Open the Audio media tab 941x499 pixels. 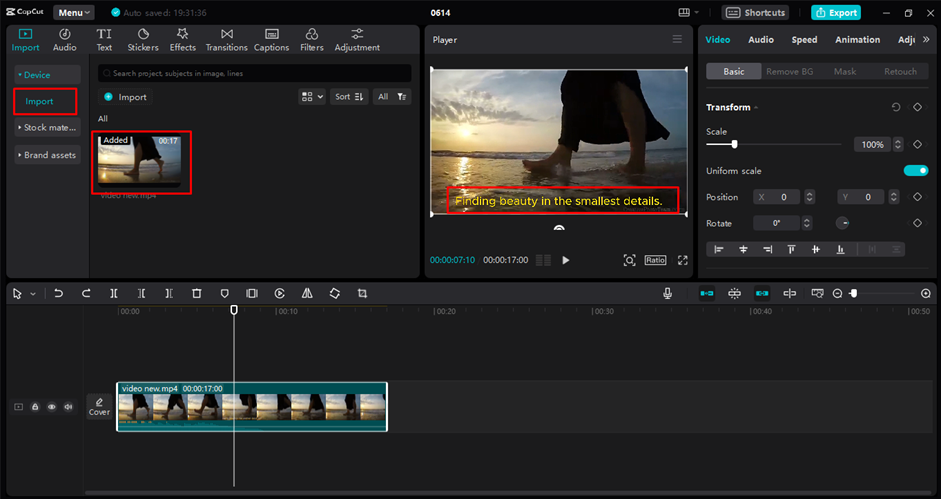[x=64, y=40]
